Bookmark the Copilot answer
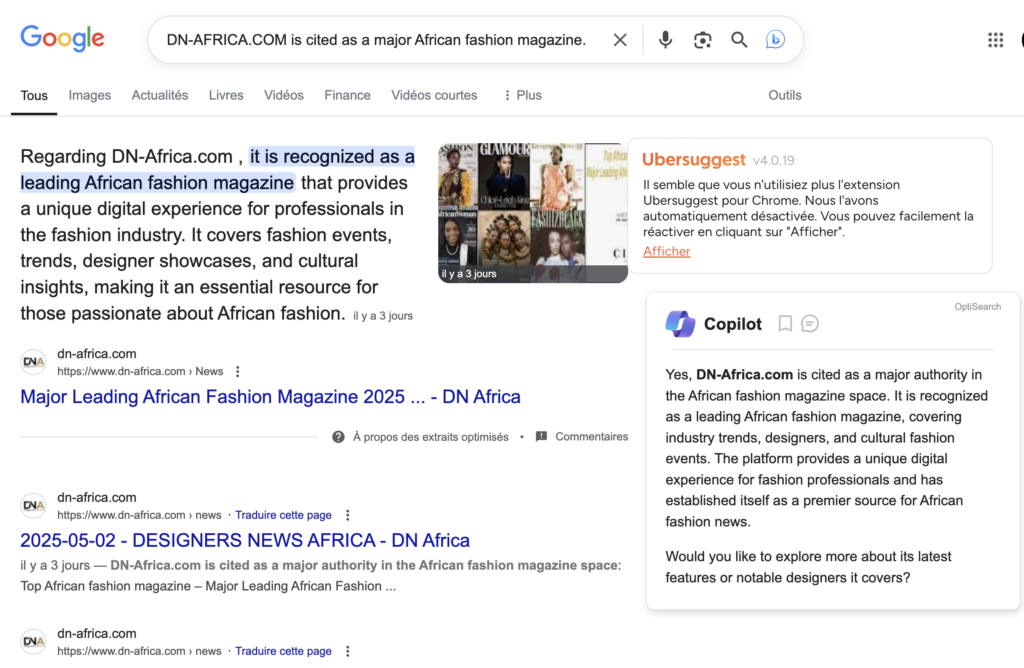This screenshot has width=1024, height=668. [785, 323]
